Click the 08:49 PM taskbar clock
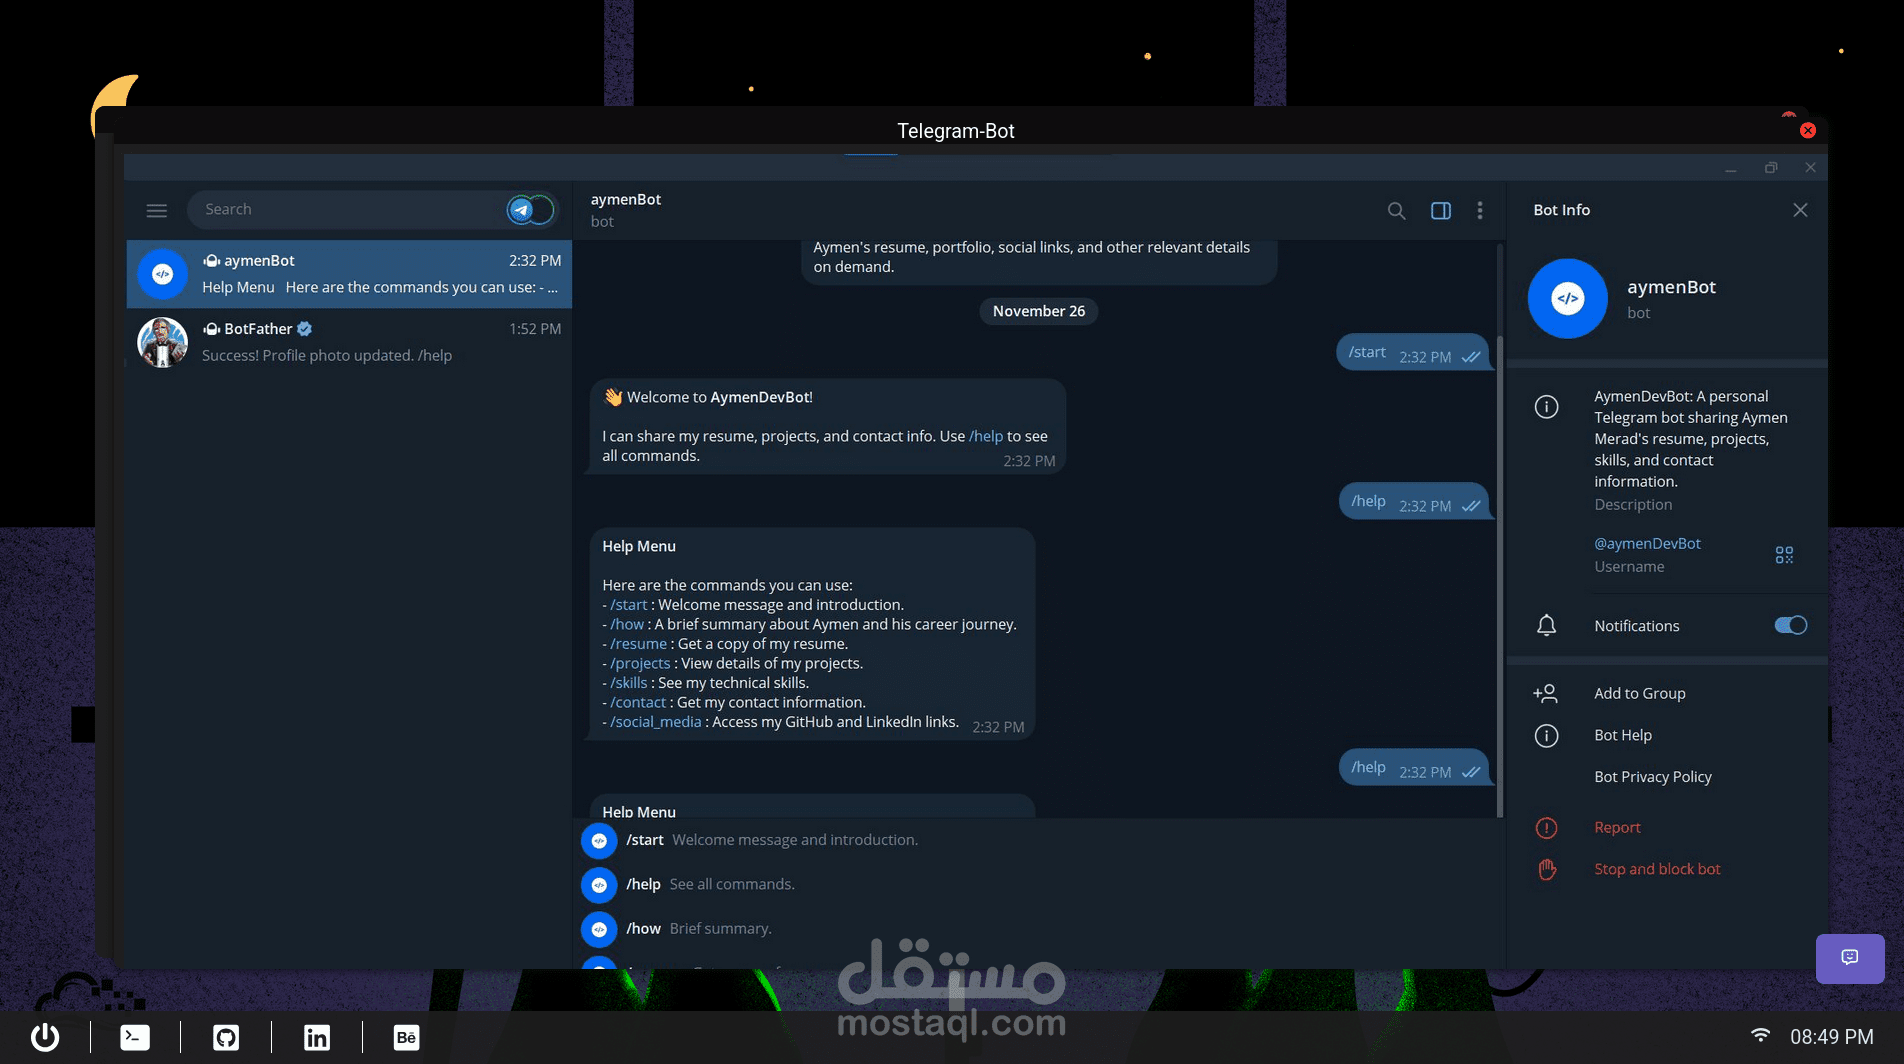This screenshot has height=1064, width=1904. pos(1831,1037)
